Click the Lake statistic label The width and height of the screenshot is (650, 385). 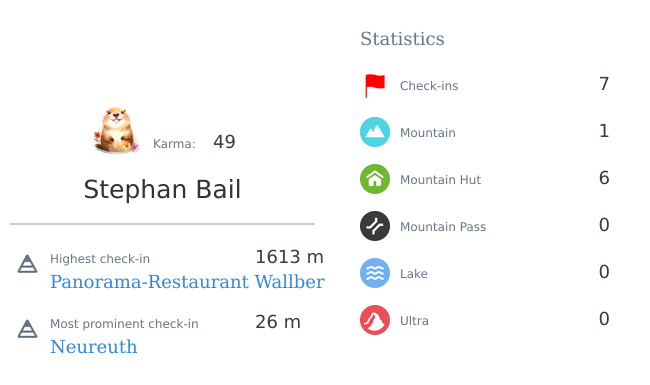pos(414,274)
